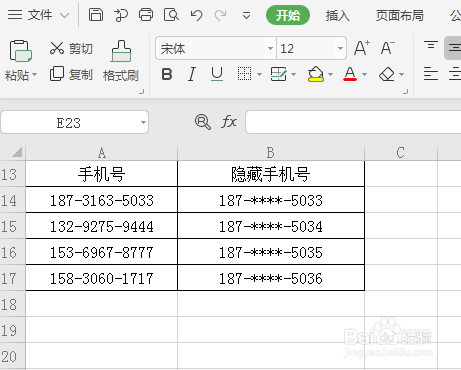
Task: Switch to the 插入 tab
Action: (337, 15)
